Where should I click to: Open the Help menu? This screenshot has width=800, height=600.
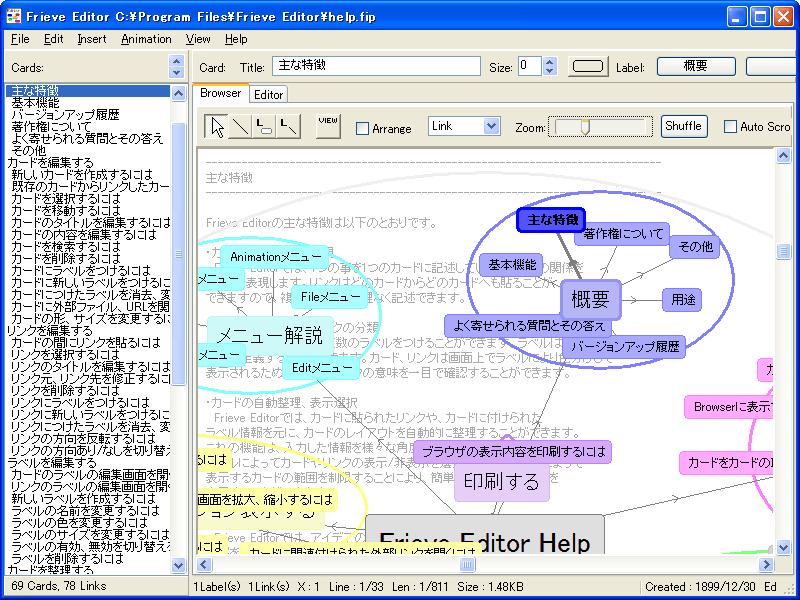(x=236, y=39)
